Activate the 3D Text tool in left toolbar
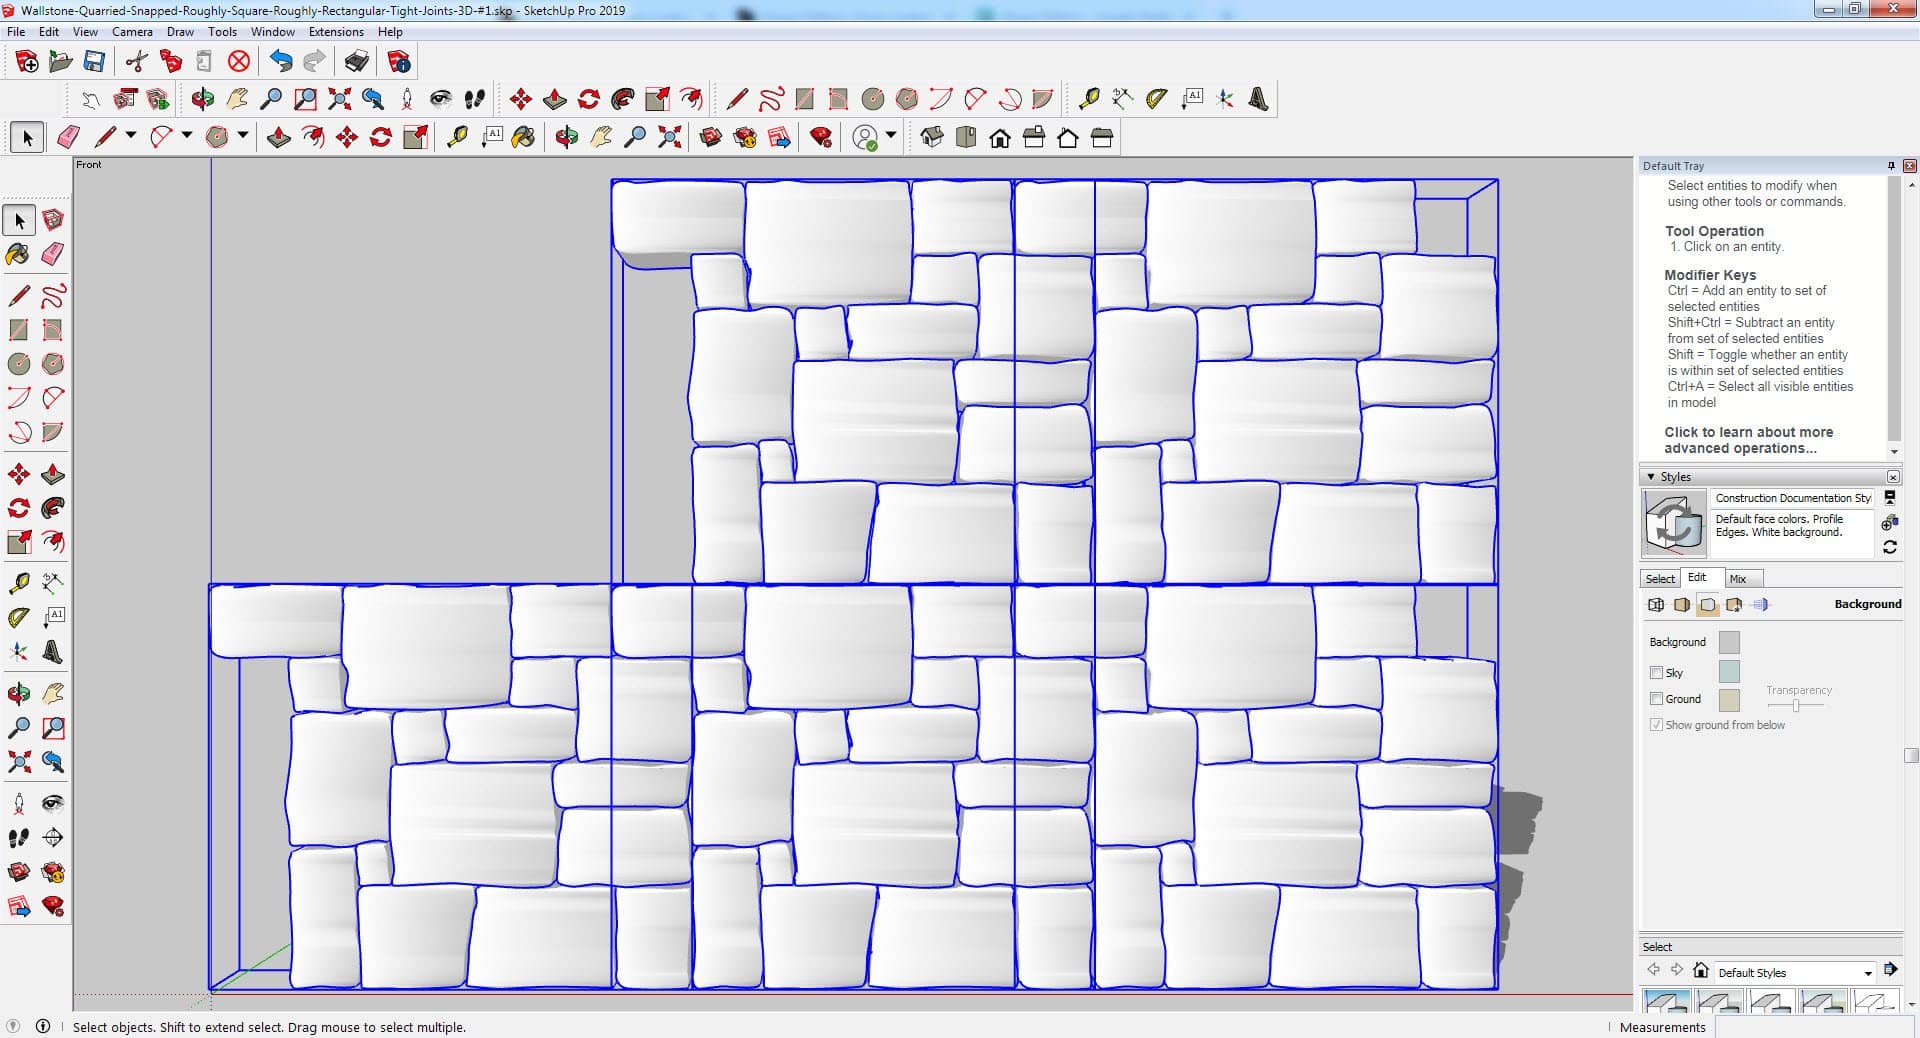 (x=53, y=653)
